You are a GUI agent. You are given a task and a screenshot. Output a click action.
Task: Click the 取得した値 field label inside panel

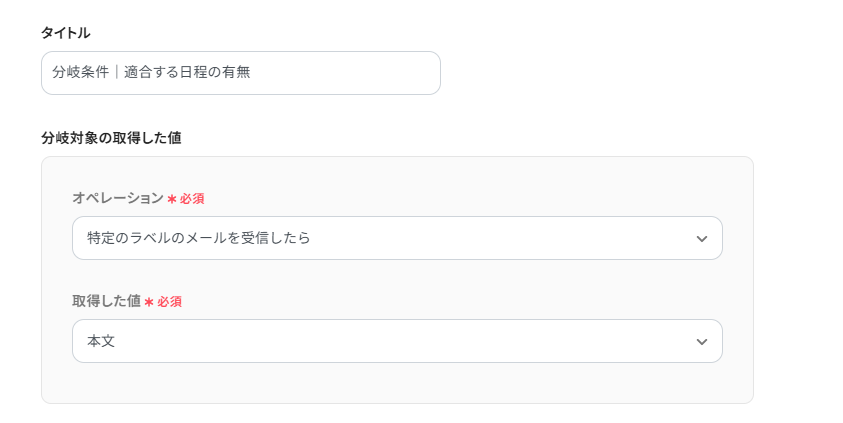(106, 301)
